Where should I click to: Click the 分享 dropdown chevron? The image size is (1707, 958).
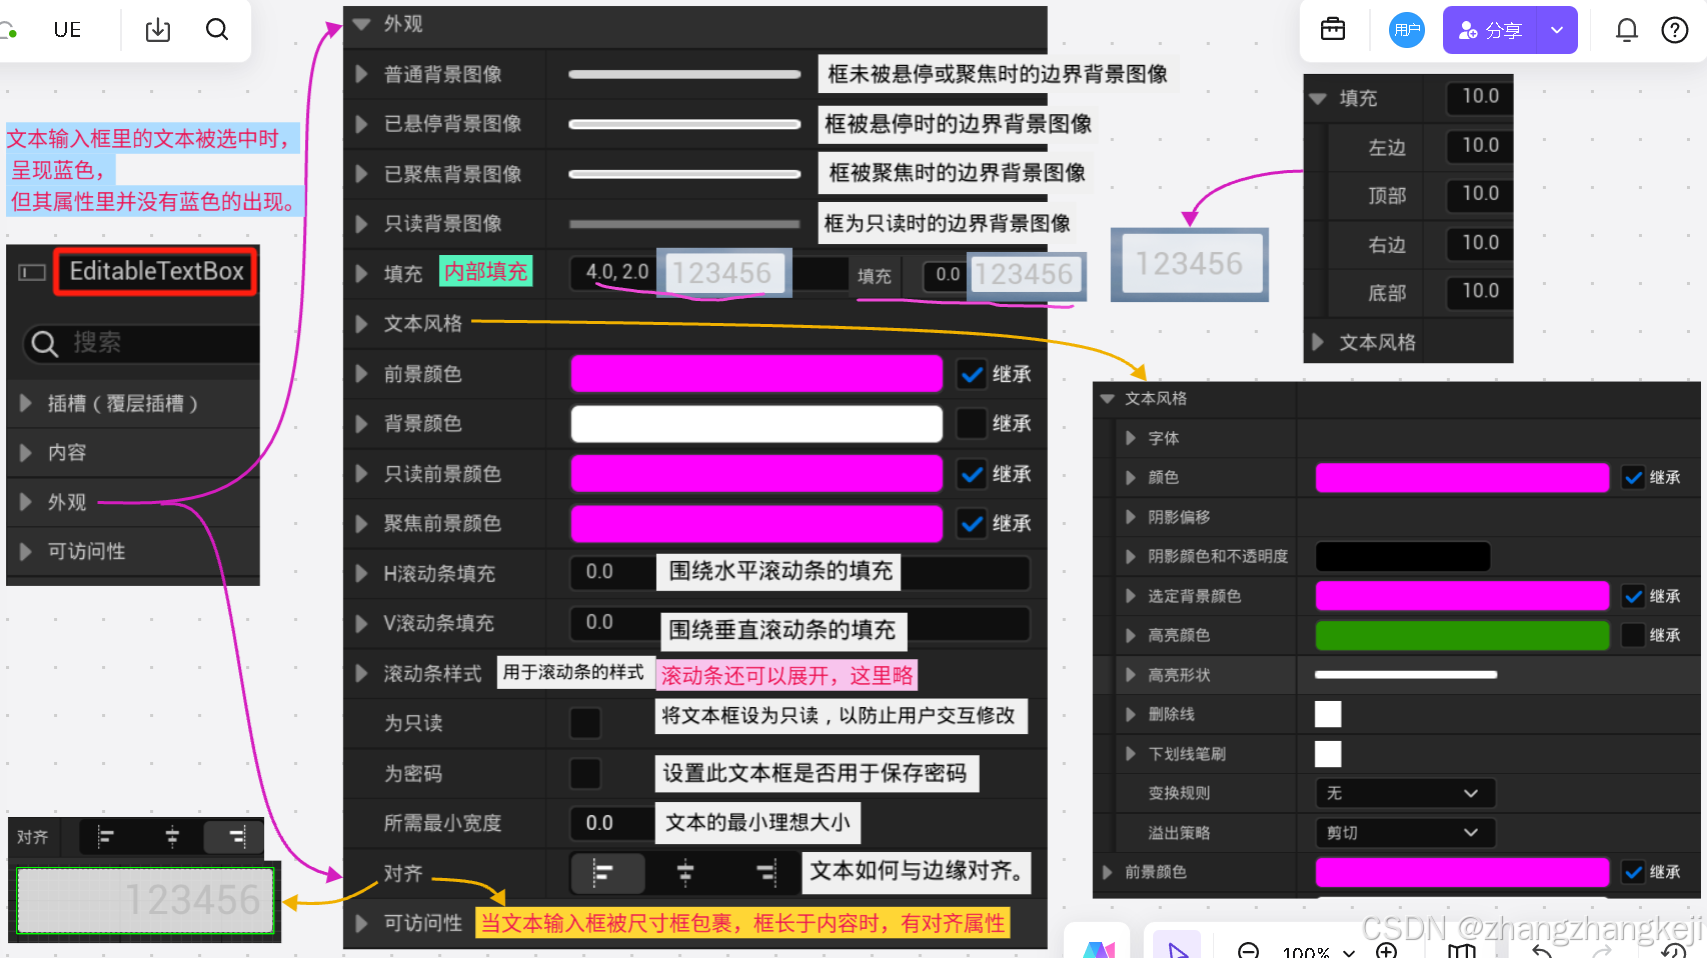pyautogui.click(x=1556, y=30)
